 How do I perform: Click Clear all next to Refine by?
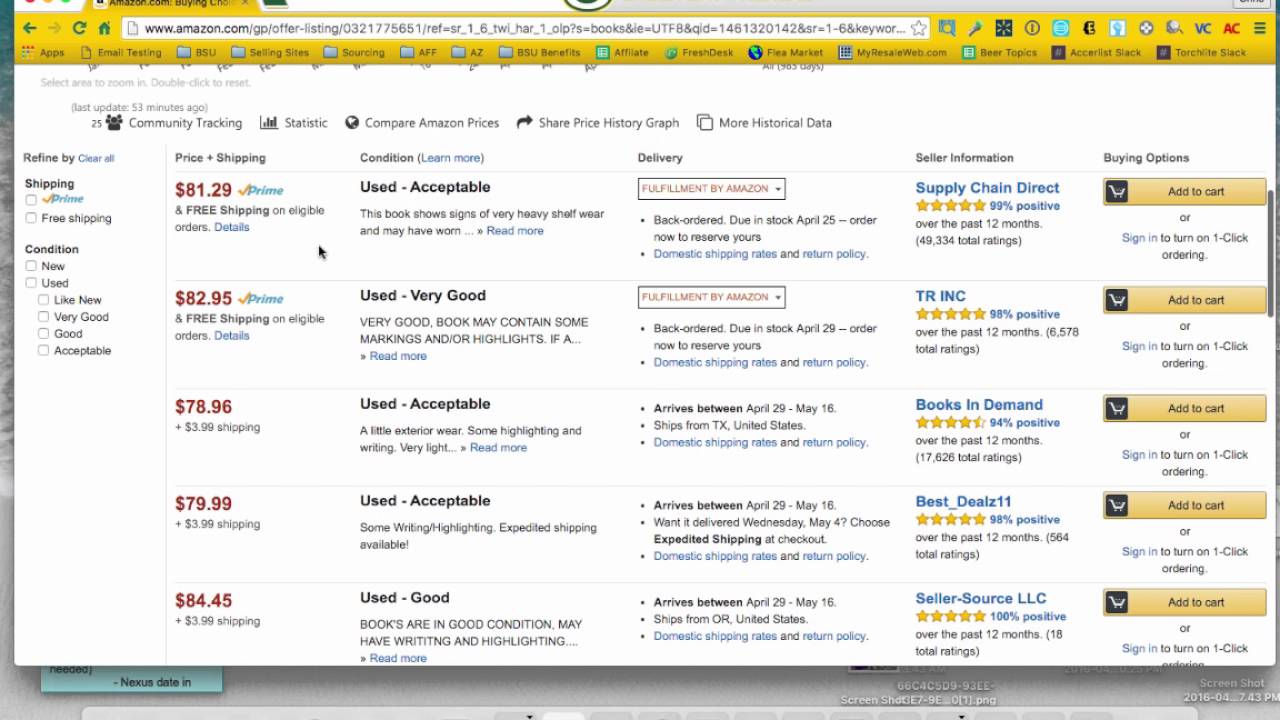96,158
